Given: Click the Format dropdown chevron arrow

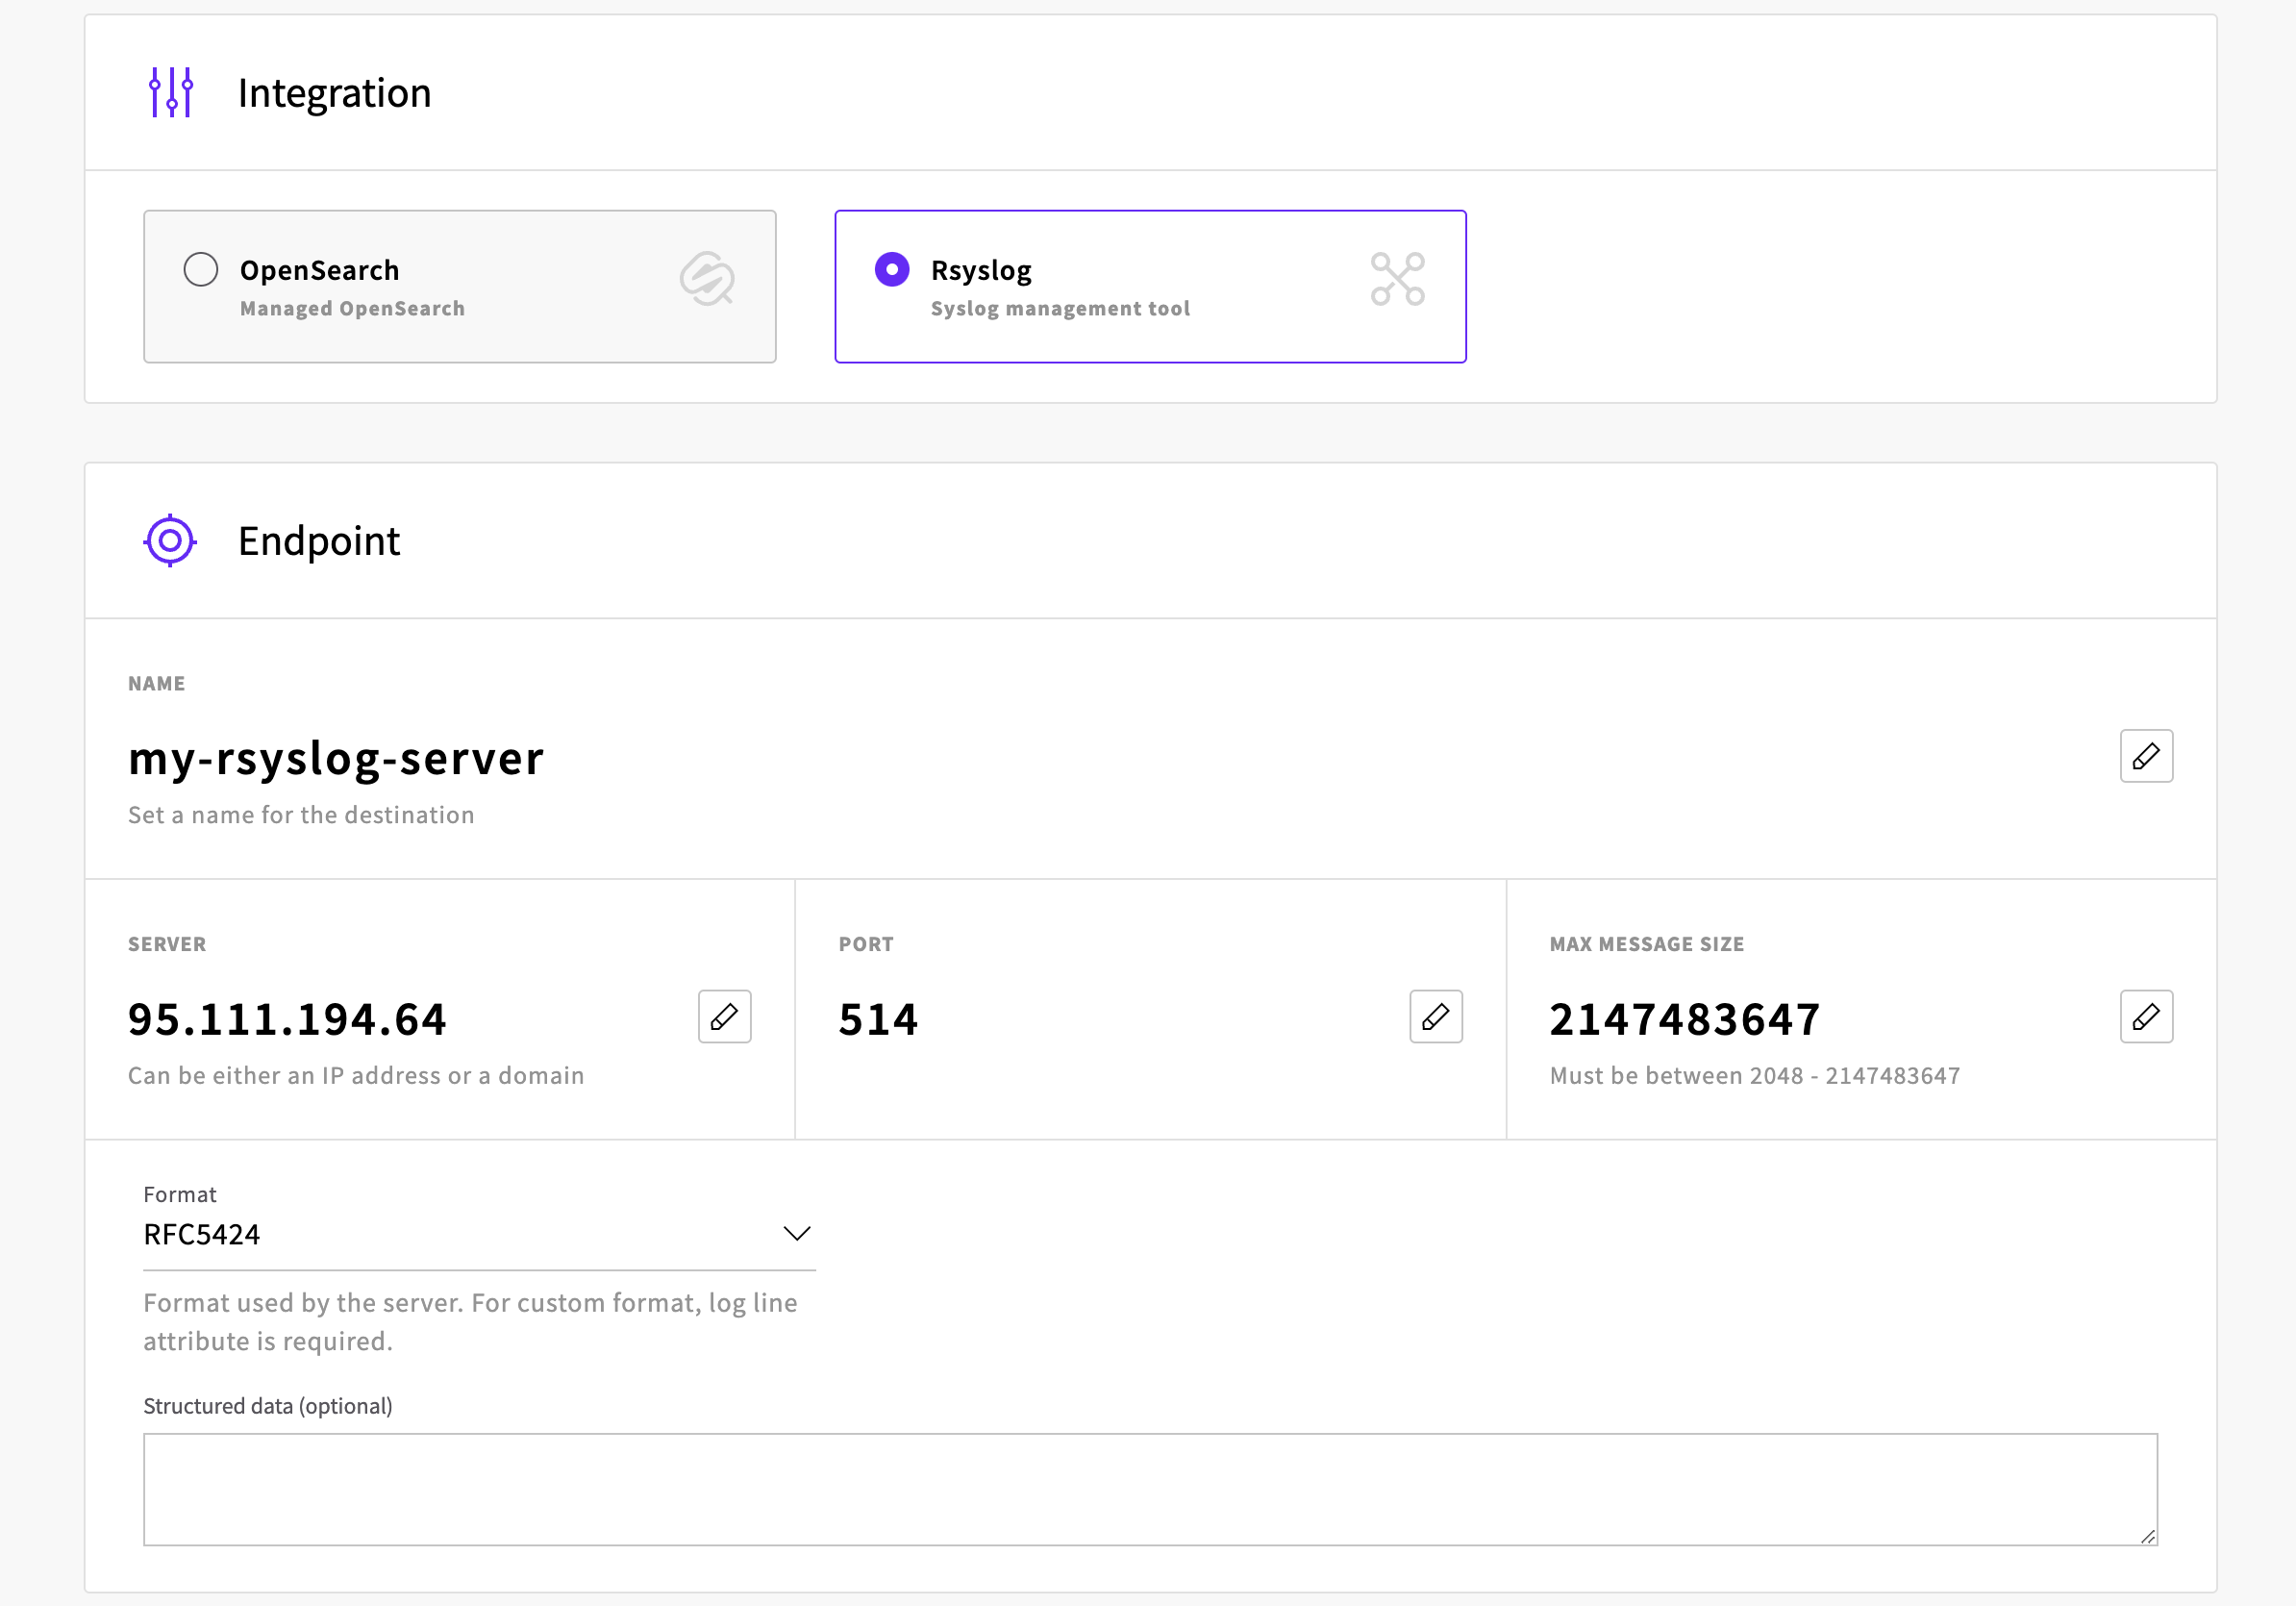Looking at the screenshot, I should [x=797, y=1234].
